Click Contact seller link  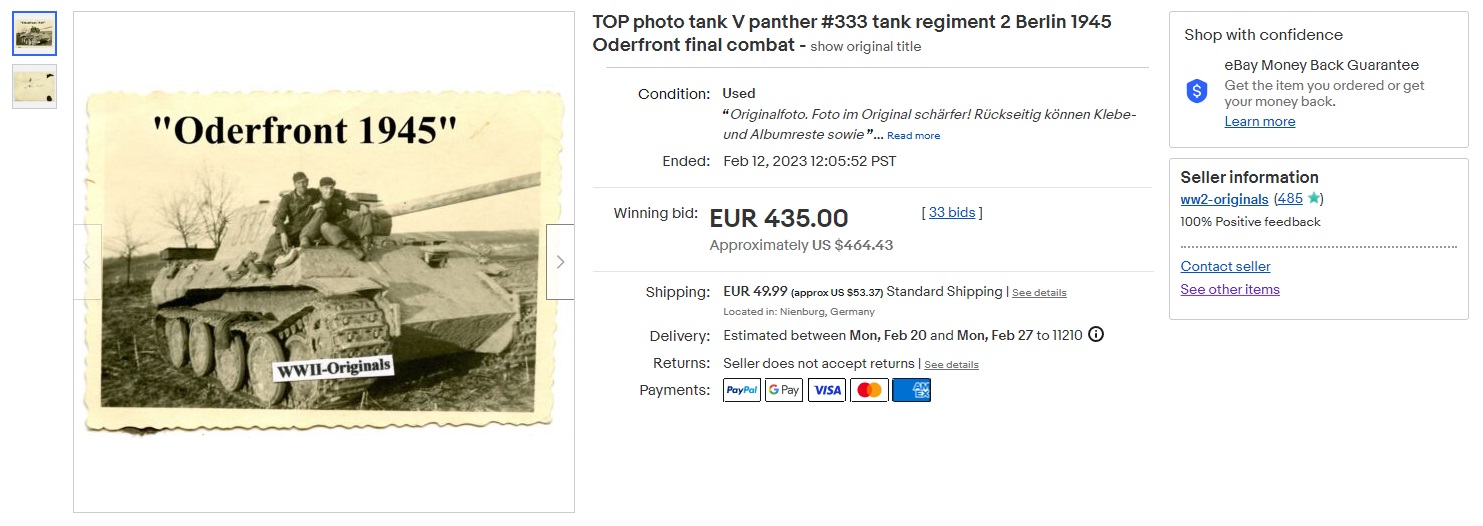(1225, 266)
